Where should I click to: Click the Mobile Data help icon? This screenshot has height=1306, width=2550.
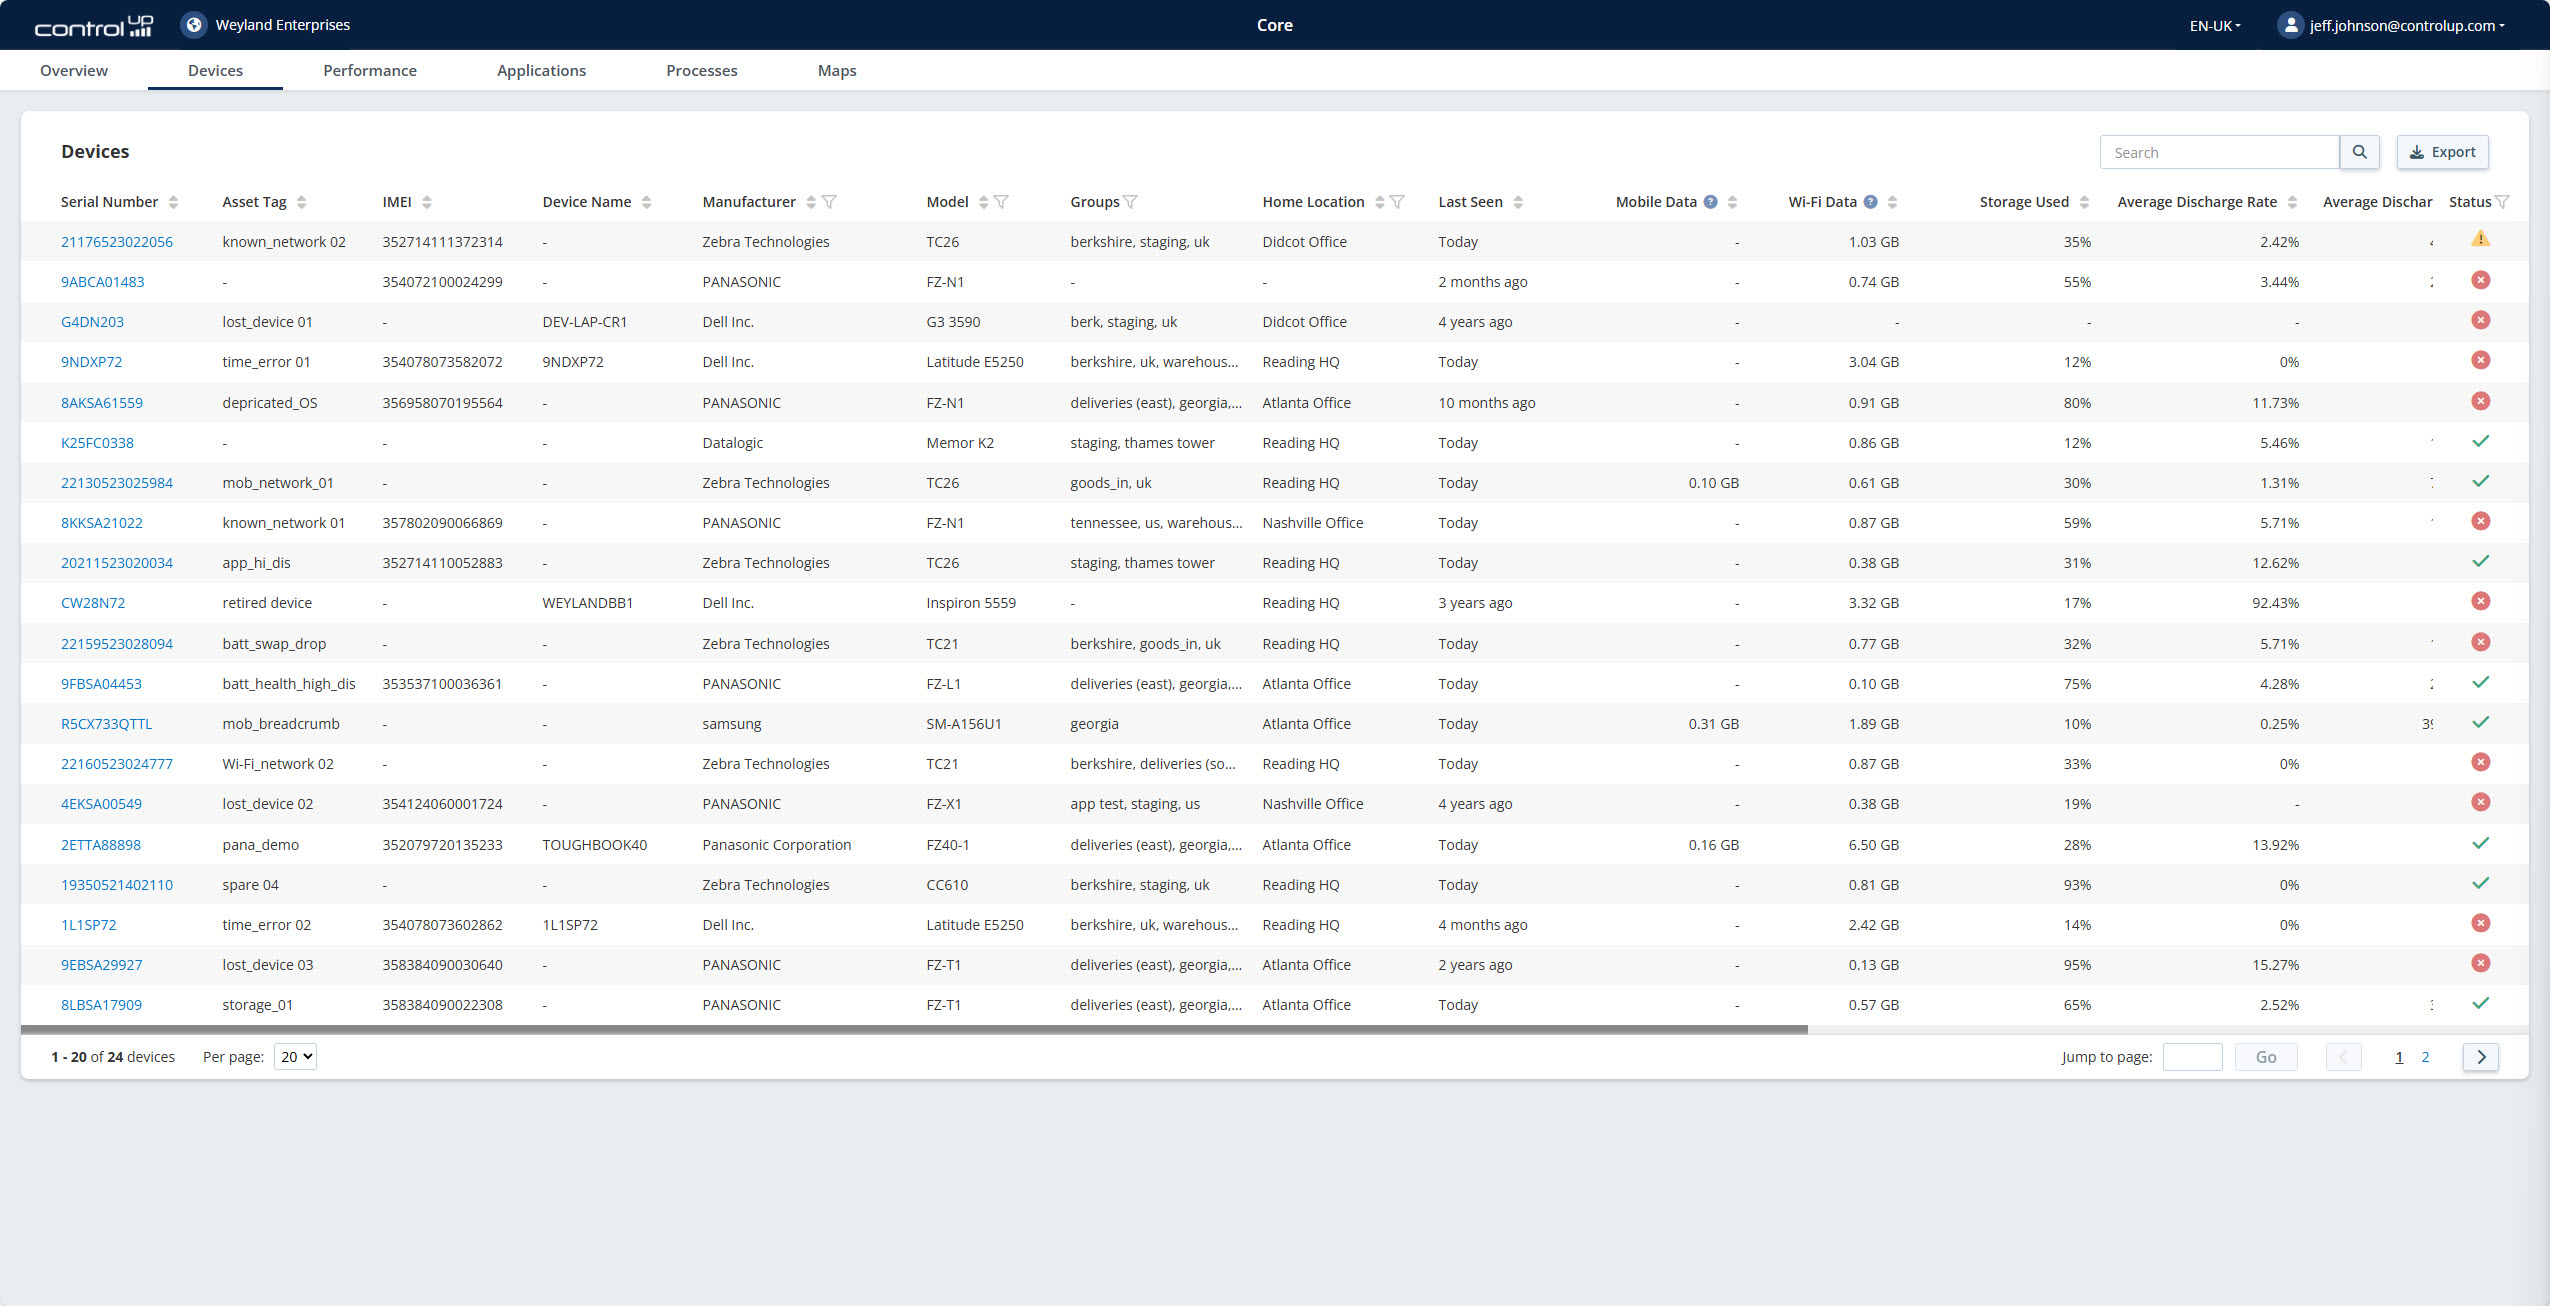tap(1711, 202)
